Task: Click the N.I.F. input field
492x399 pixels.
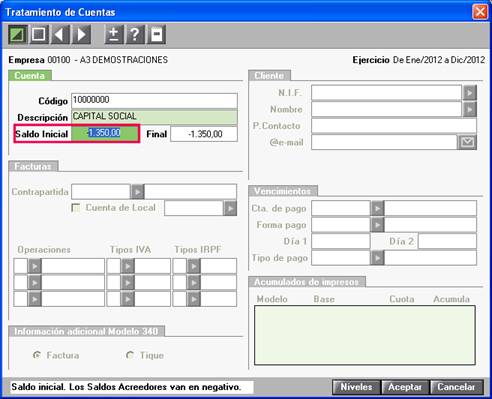Action: tap(386, 93)
